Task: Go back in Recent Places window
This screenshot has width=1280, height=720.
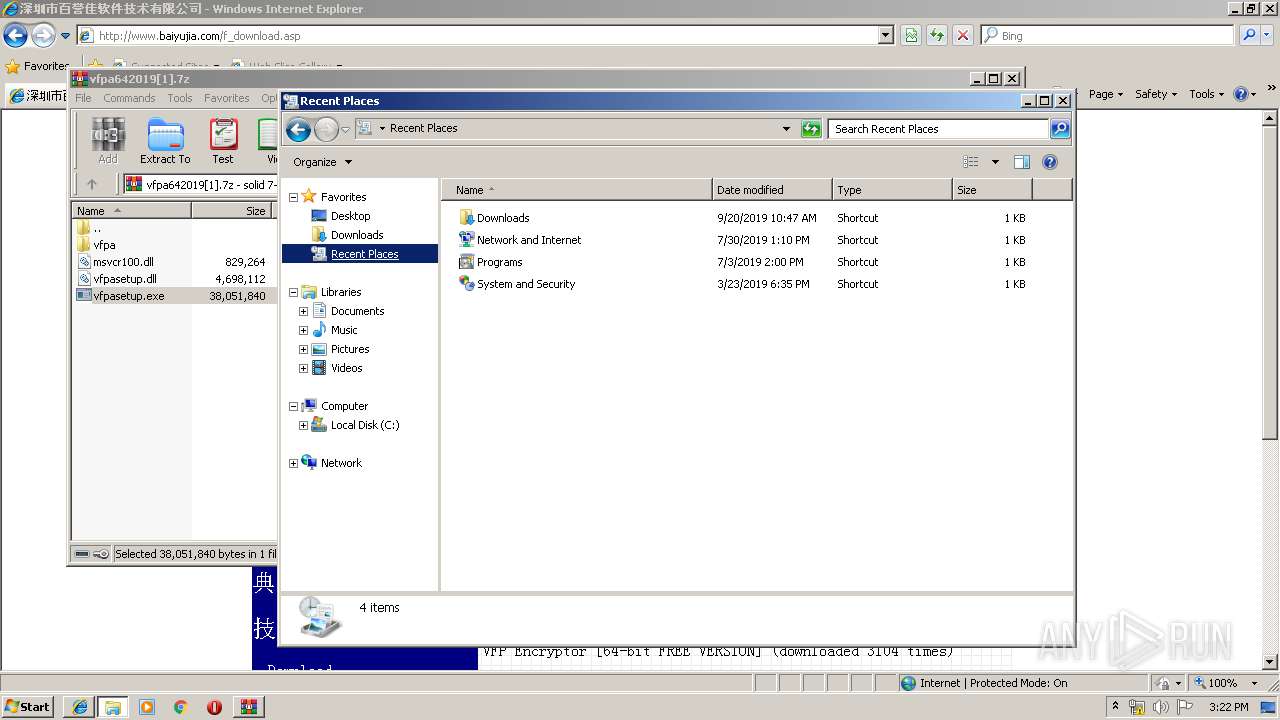Action: click(x=298, y=129)
